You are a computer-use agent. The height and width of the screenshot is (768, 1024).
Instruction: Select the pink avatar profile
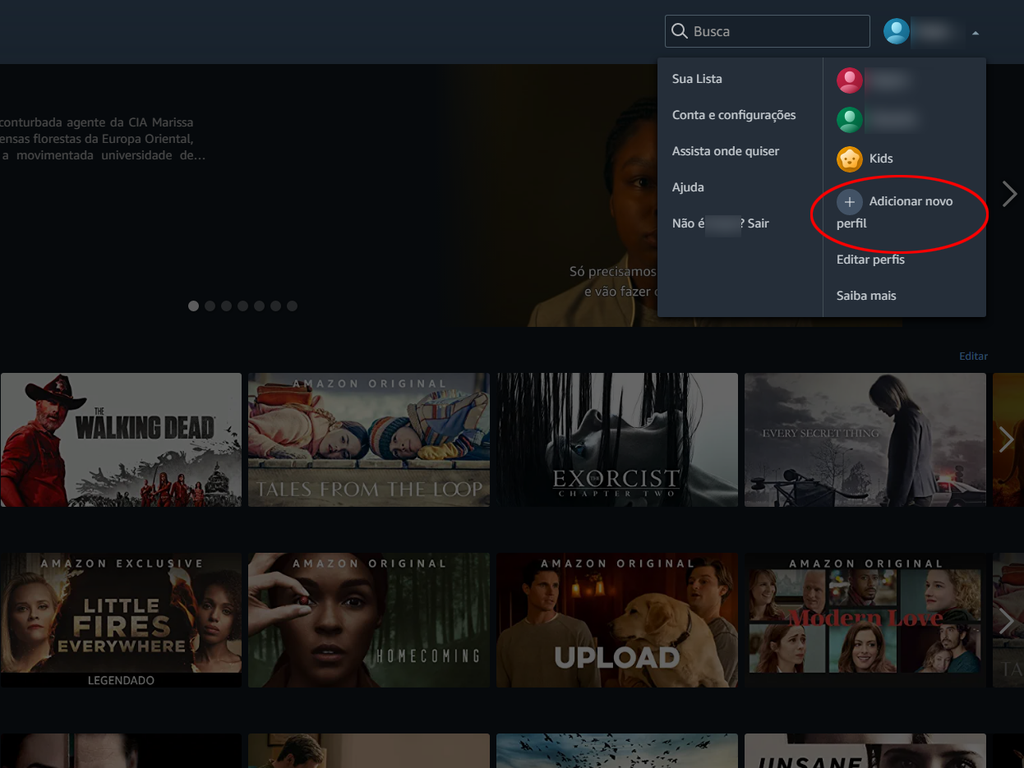[x=850, y=80]
